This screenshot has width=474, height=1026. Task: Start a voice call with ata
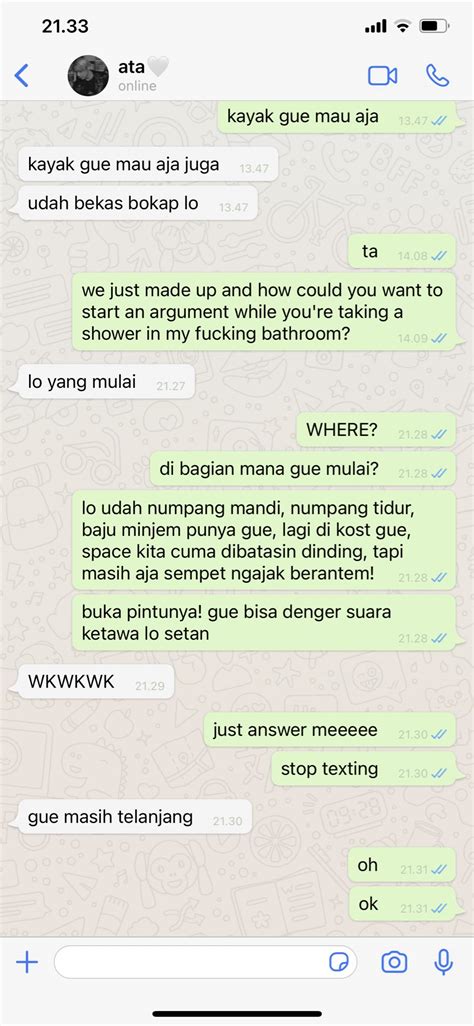[437, 76]
